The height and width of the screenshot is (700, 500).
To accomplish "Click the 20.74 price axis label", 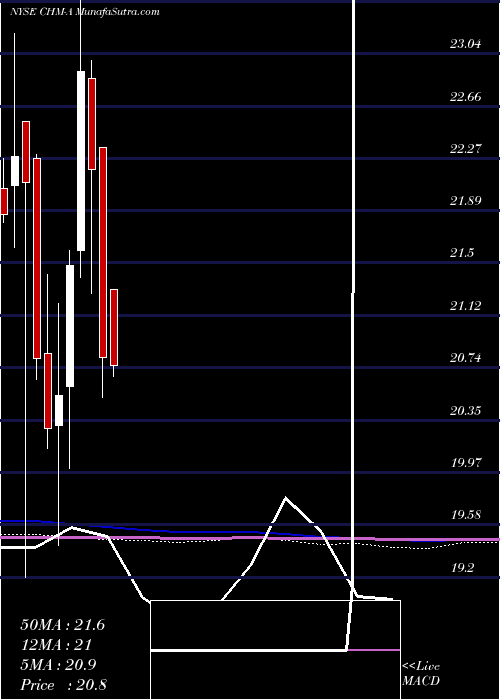I will pyautogui.click(x=466, y=358).
